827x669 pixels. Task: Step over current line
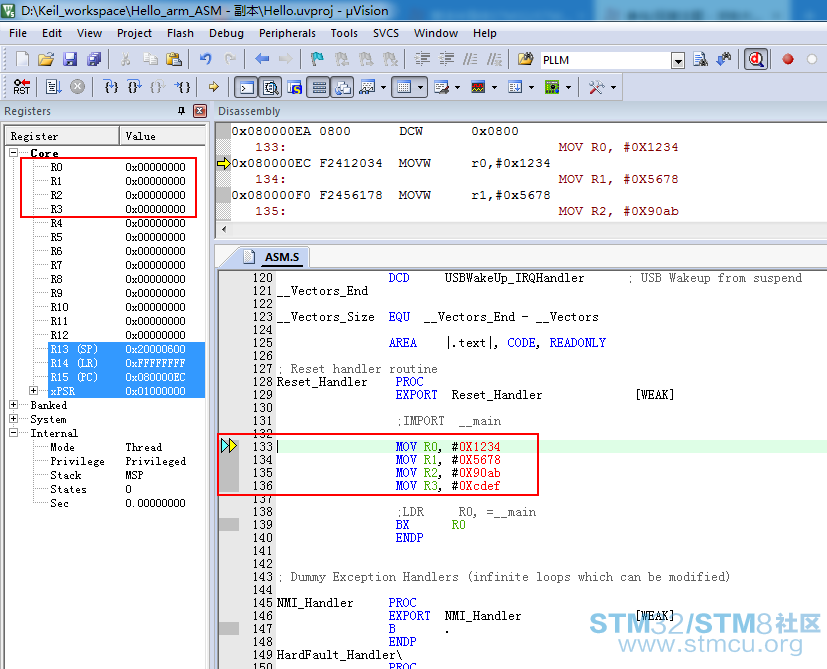134,87
